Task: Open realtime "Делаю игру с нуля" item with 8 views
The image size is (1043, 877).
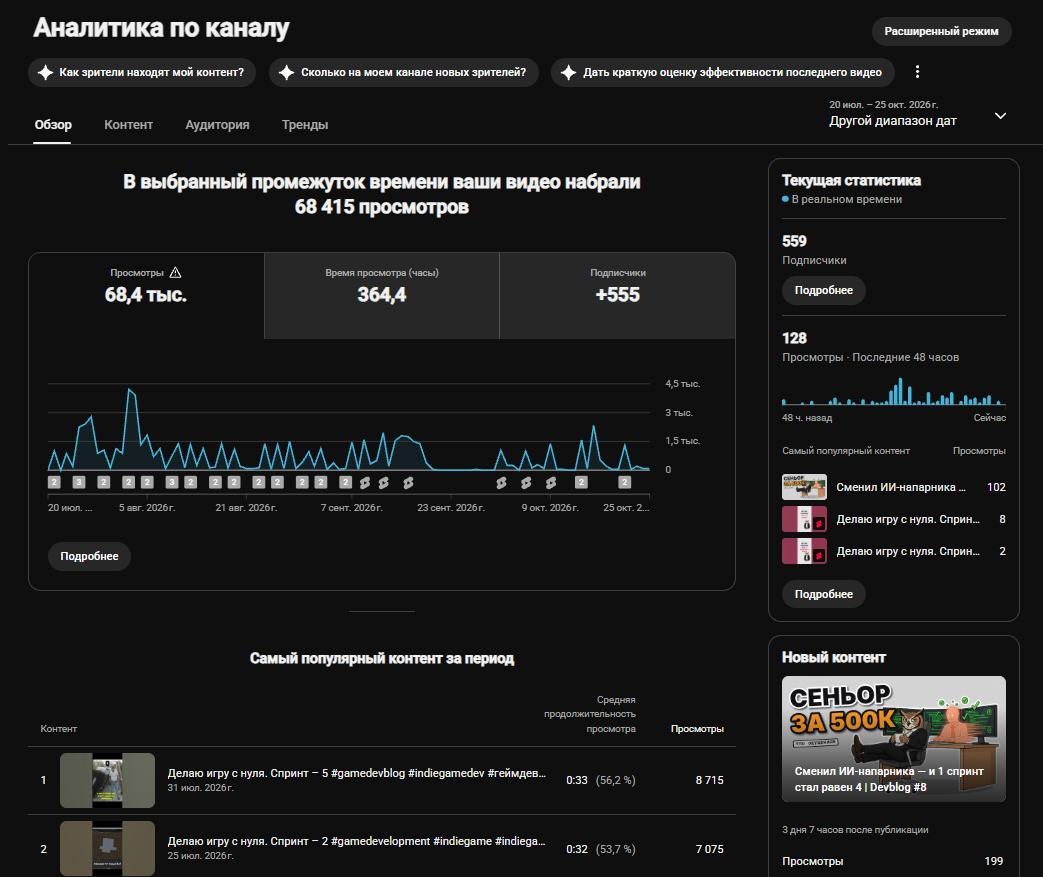Action: [x=893, y=519]
